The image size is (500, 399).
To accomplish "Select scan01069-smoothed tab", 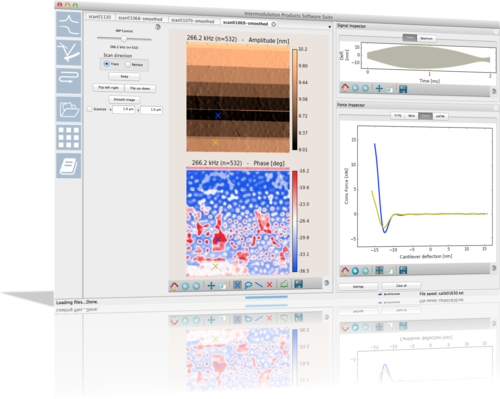I will point(245,23).
